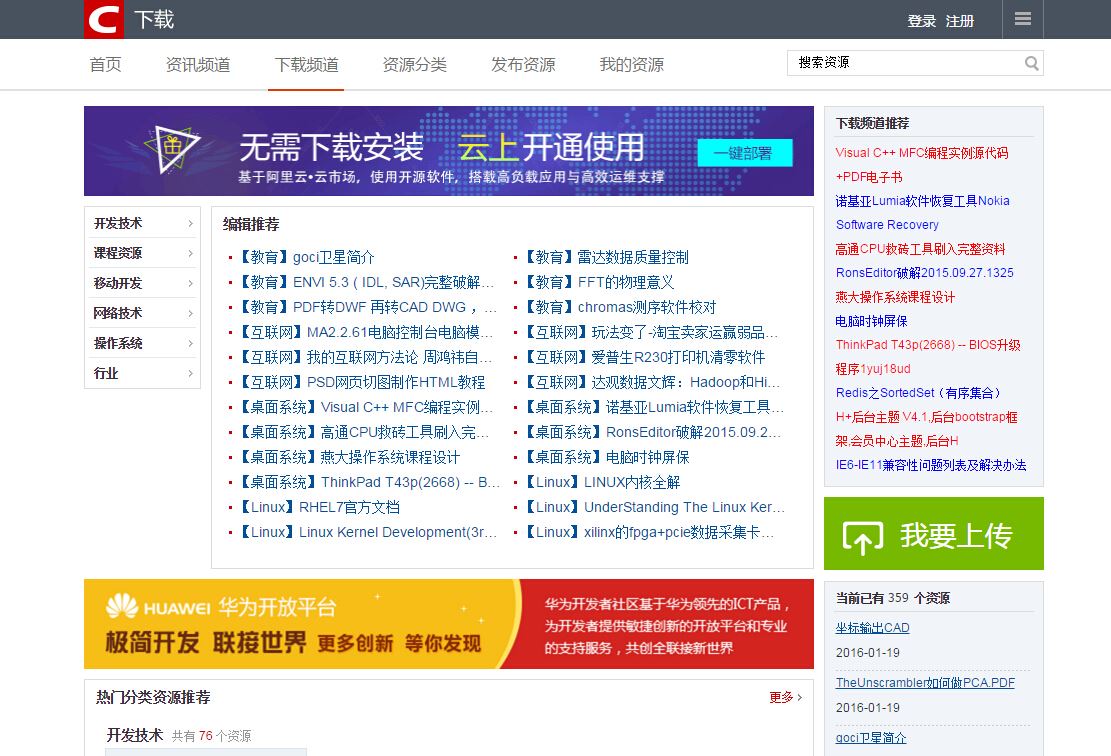Open 【教育】goci卫星简介 in editor picks
Image resolution: width=1111 pixels, height=756 pixels.
point(306,257)
